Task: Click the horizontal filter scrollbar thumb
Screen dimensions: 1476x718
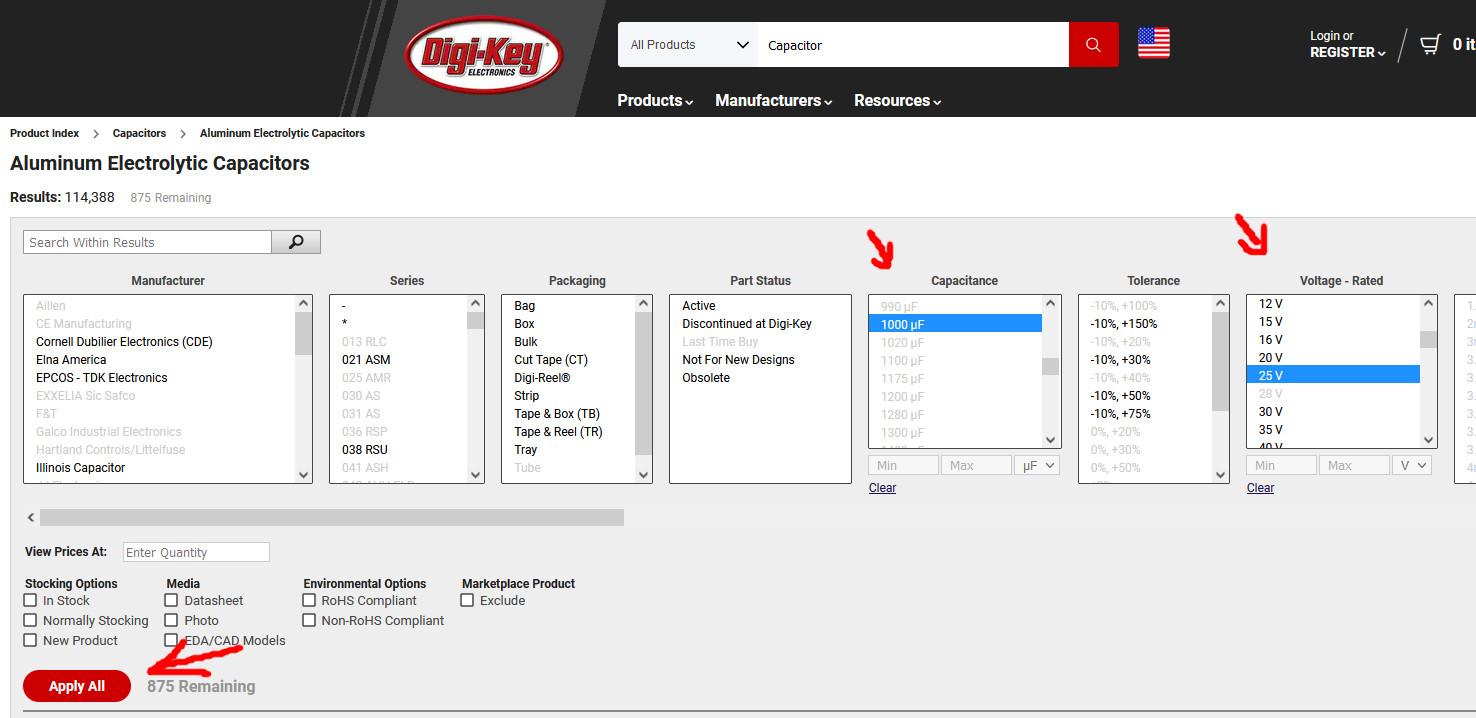Action: tap(332, 517)
